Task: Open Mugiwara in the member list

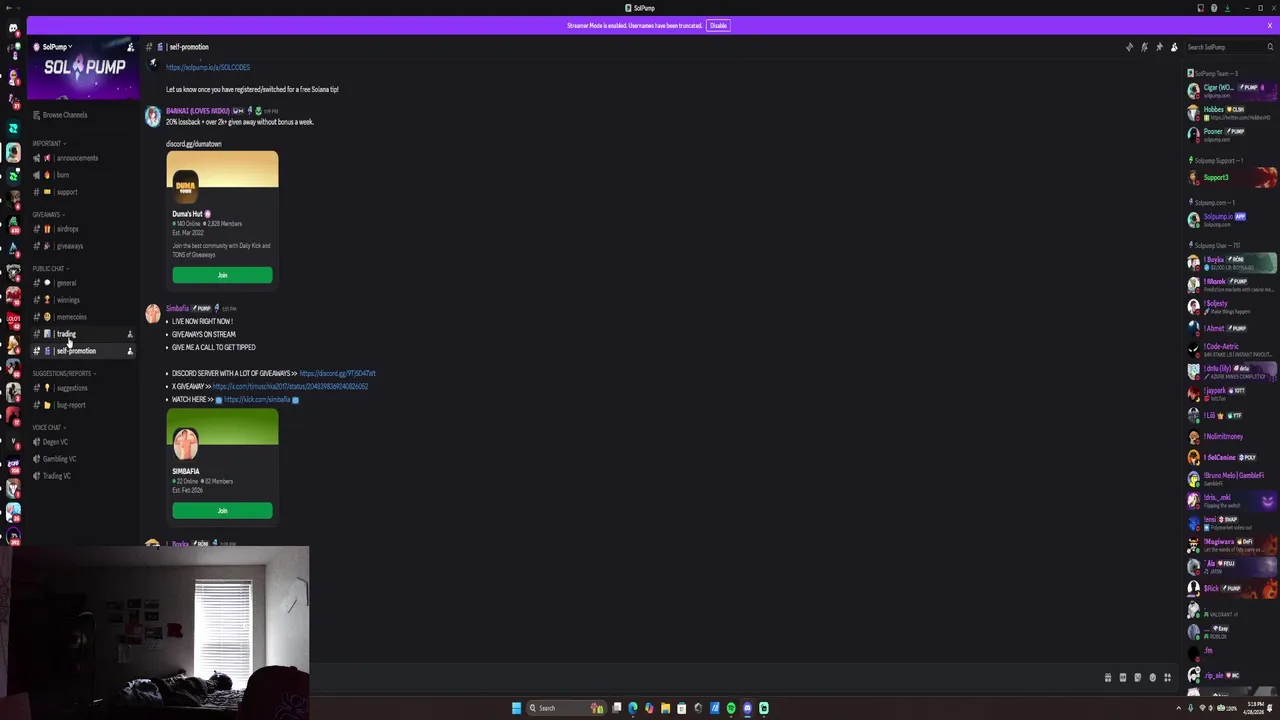Action: coord(1232,545)
